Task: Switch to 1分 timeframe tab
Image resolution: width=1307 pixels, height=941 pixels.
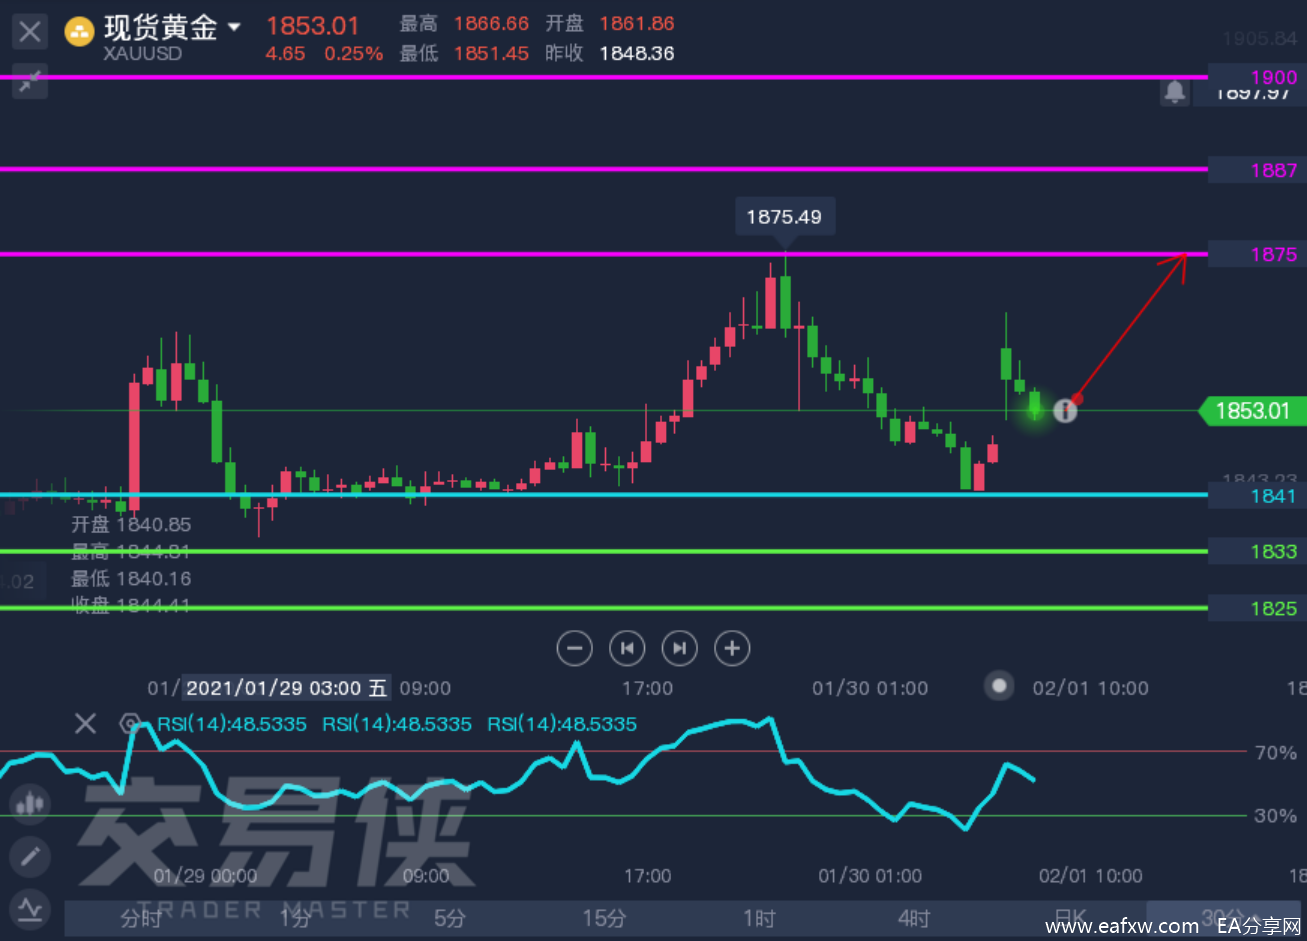Action: click(296, 918)
